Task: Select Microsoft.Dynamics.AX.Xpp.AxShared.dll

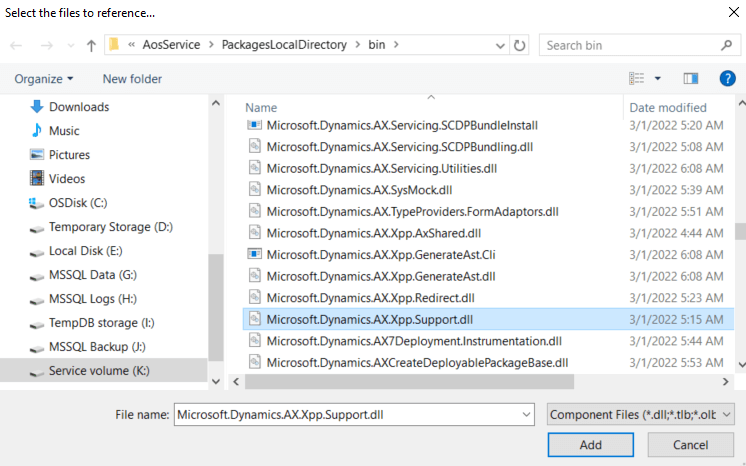Action: 373,233
